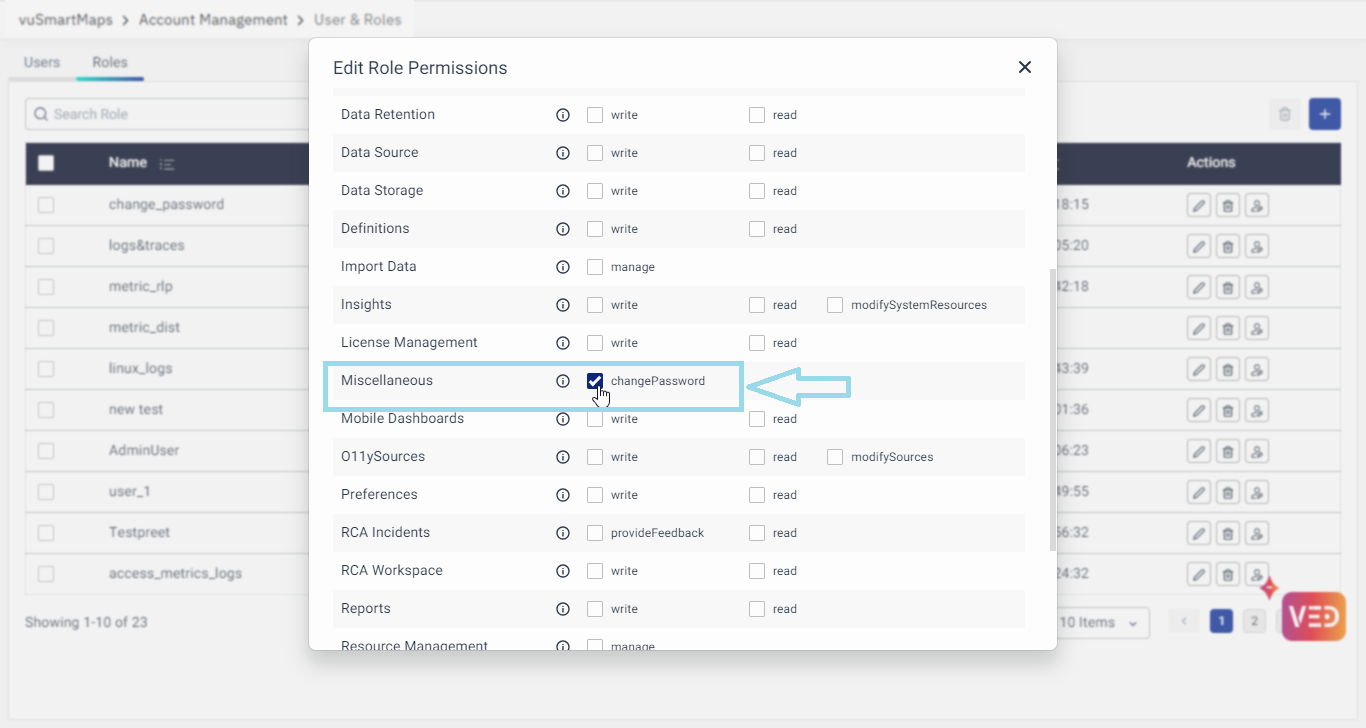Select the Roles tab
This screenshot has width=1366, height=728.
pos(110,62)
